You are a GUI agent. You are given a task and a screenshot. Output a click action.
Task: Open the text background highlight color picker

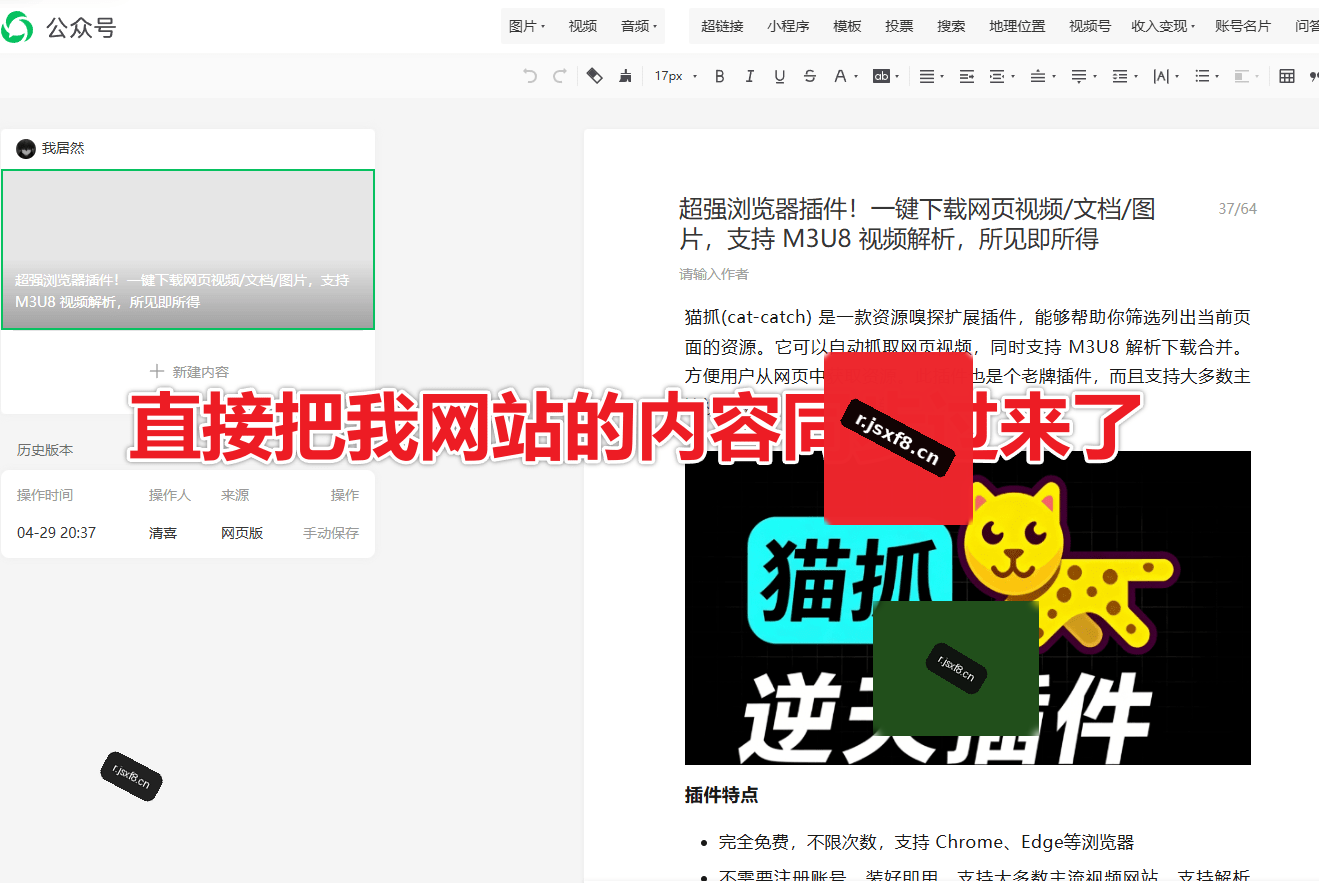pos(886,76)
